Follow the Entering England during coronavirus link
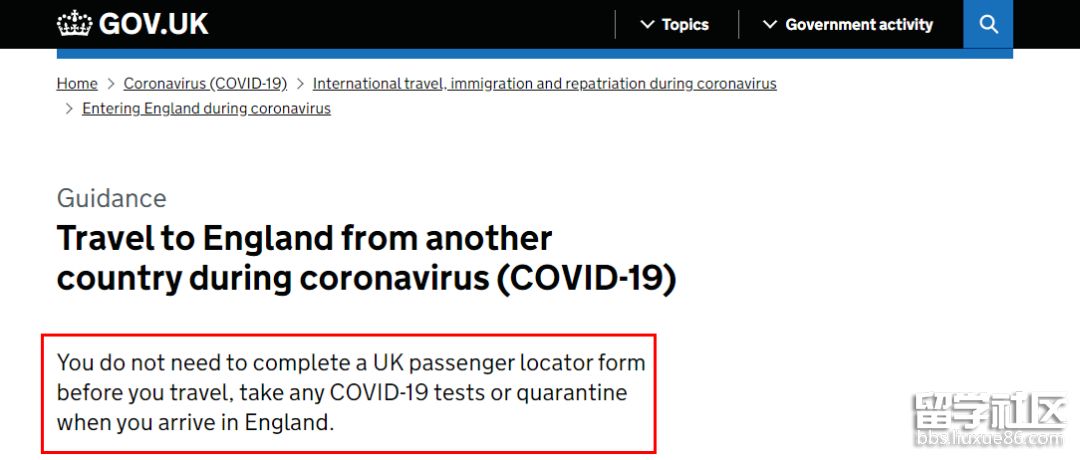 [206, 109]
